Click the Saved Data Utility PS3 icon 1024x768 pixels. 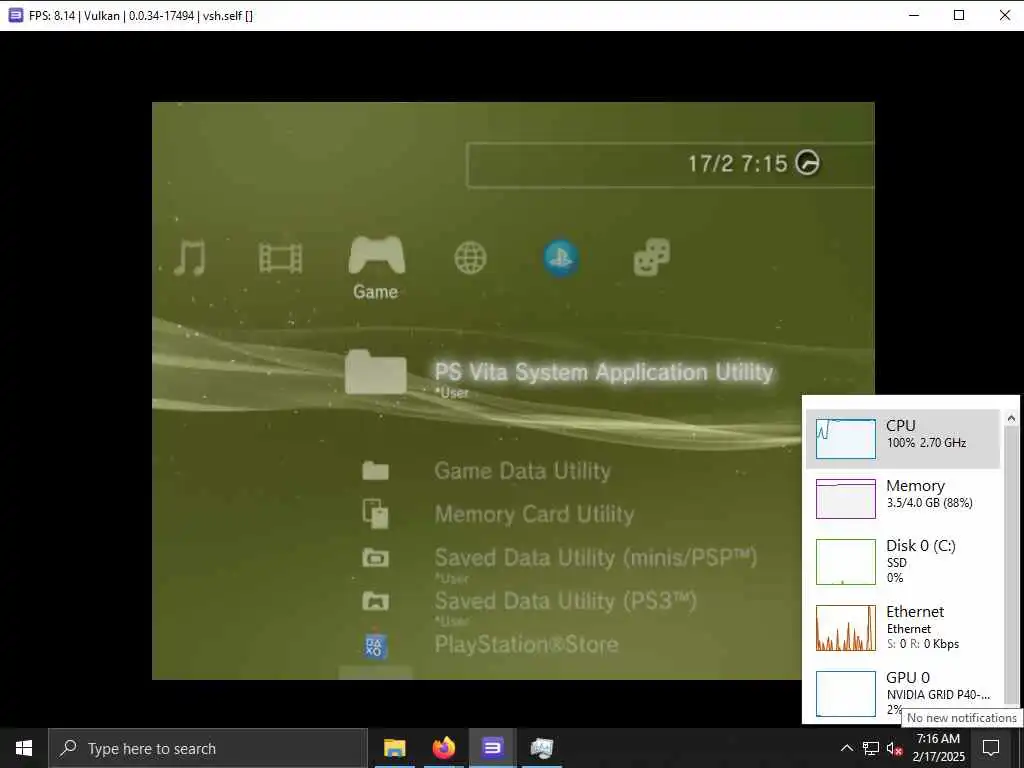(x=376, y=600)
